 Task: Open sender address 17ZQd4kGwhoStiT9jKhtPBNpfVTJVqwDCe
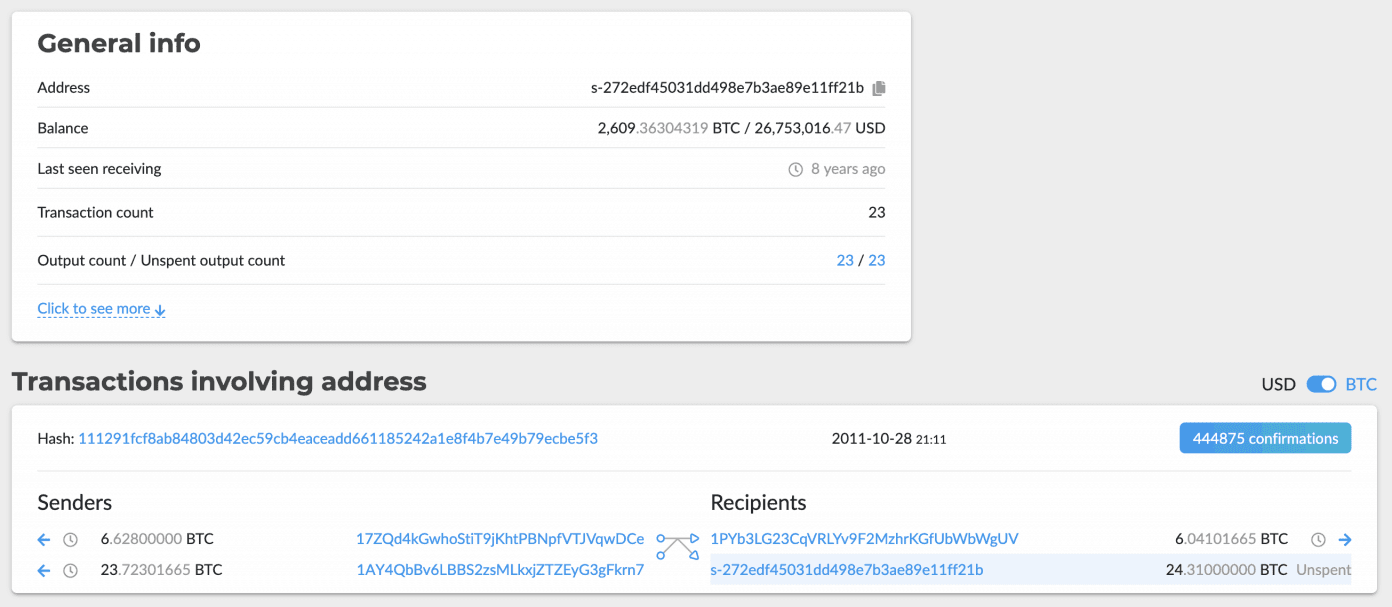click(500, 539)
